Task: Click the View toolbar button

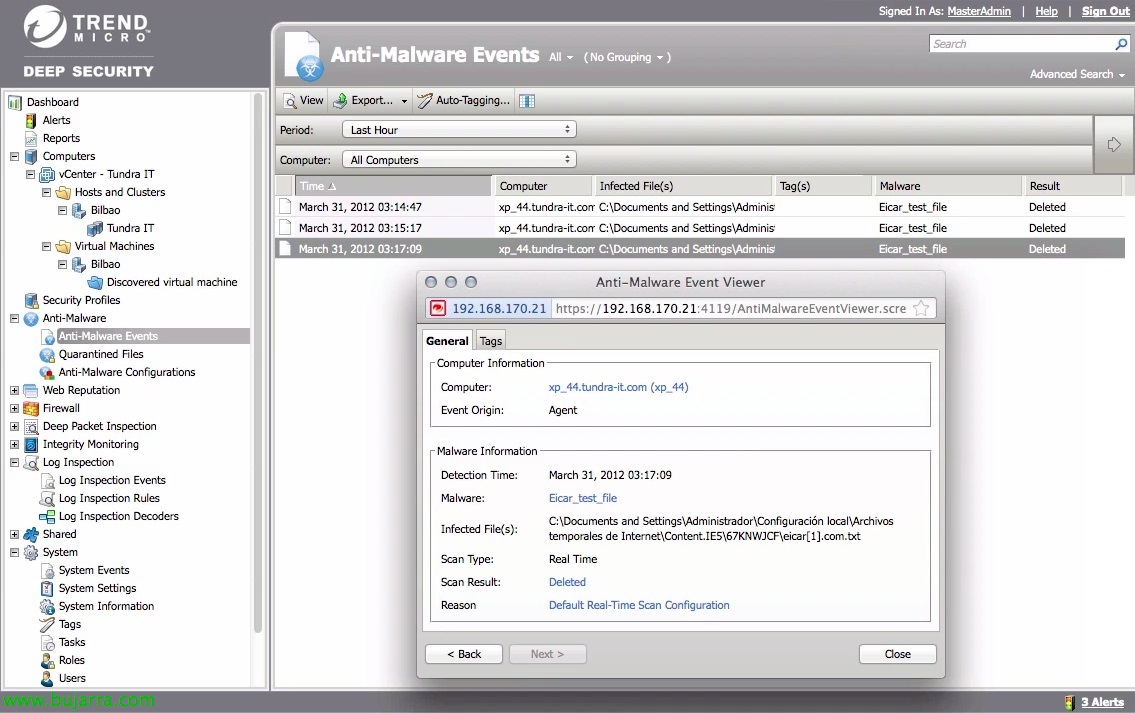Action: tap(303, 101)
